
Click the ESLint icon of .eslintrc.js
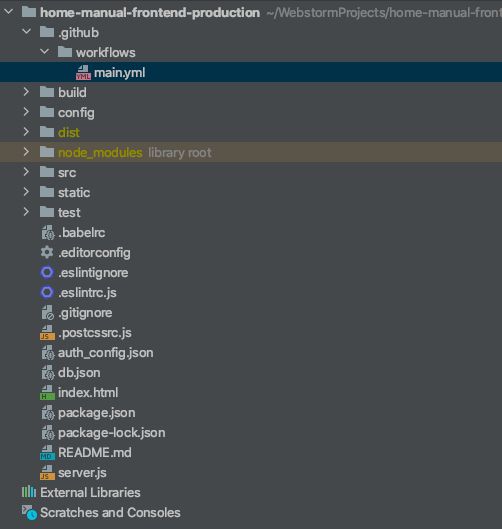pyautogui.click(x=47, y=292)
